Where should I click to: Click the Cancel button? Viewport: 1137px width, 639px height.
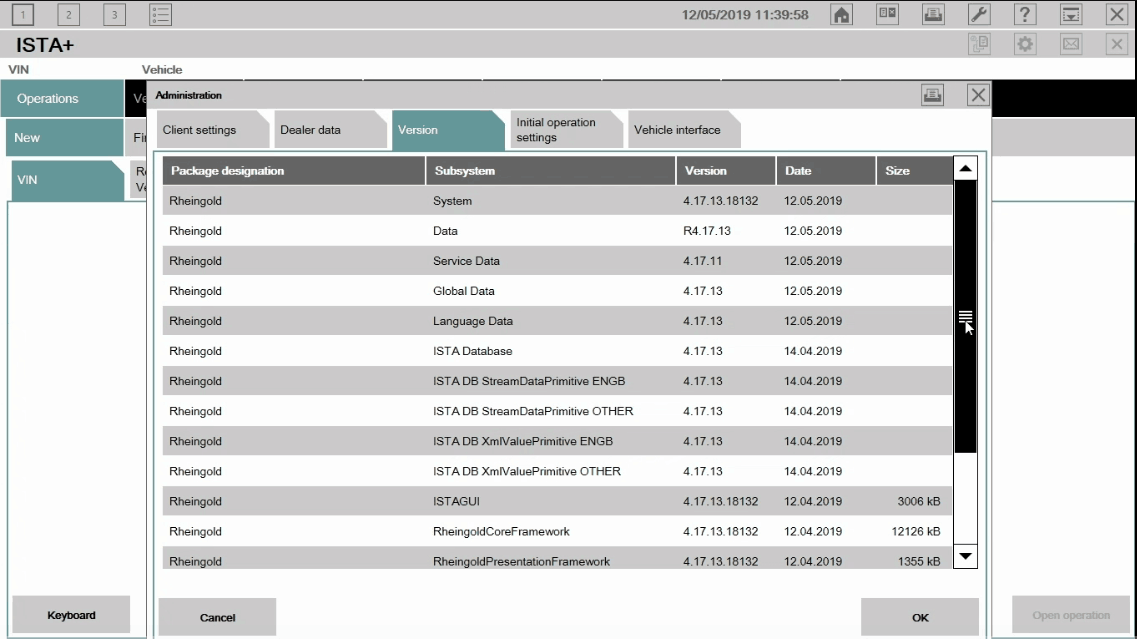point(217,618)
